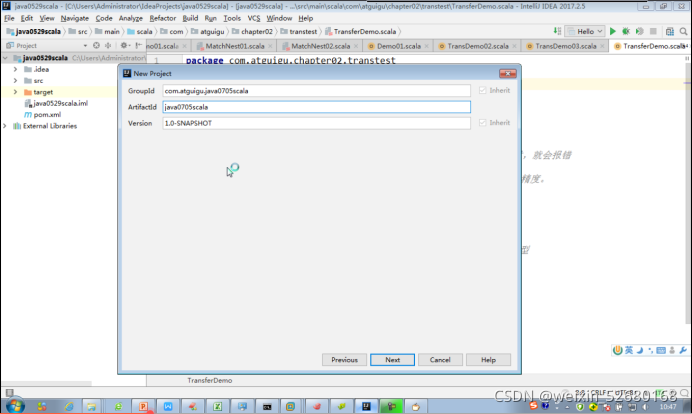Click the Sogou input method tray icon
The image size is (692, 414).
tap(533, 406)
